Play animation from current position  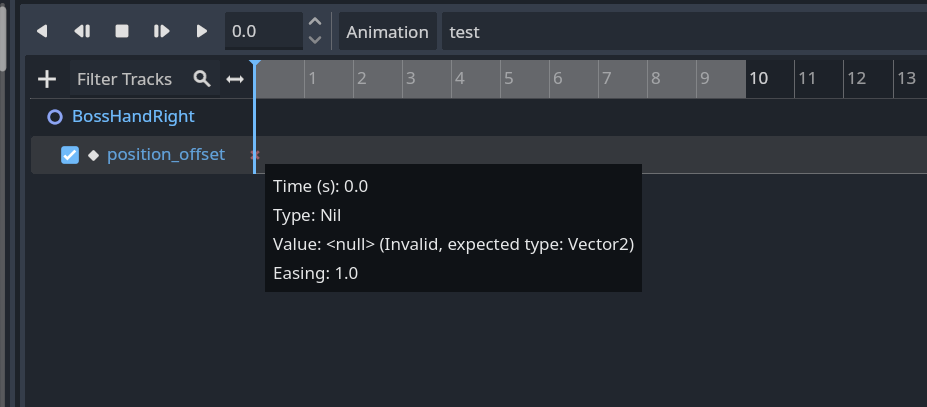(202, 32)
